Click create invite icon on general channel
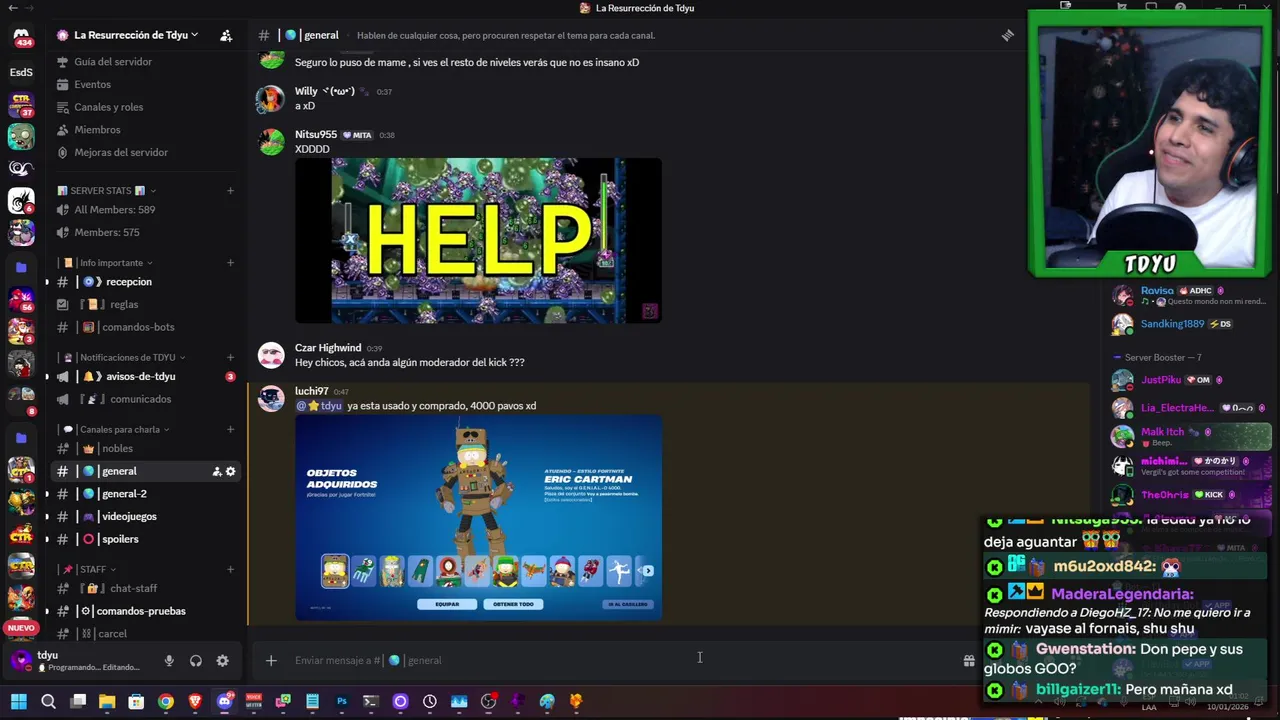This screenshot has width=1280, height=720. point(216,471)
